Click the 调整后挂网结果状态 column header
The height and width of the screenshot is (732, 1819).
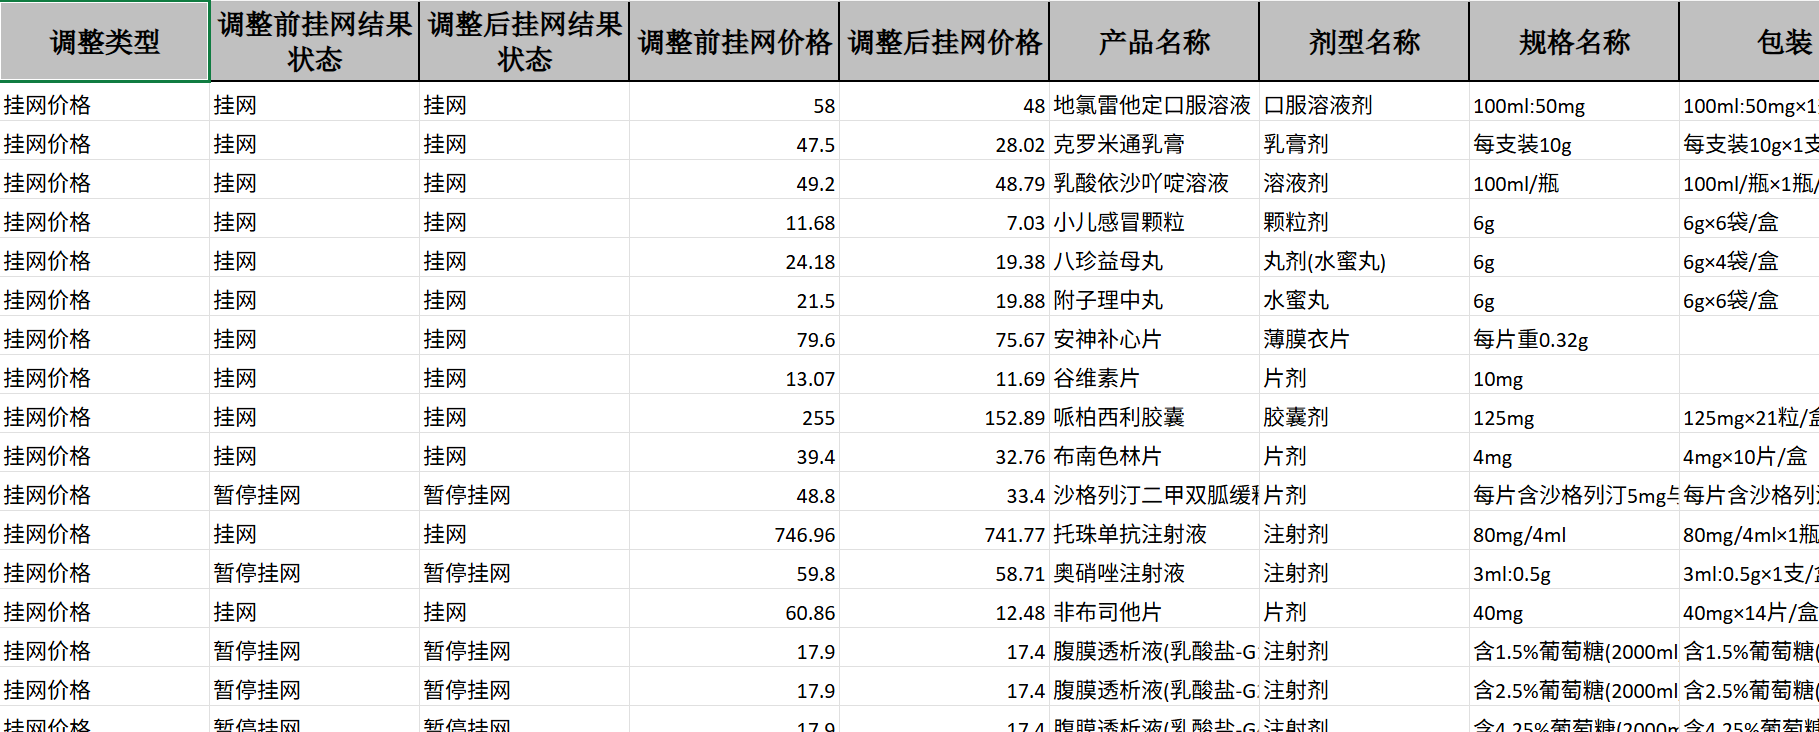pyautogui.click(x=525, y=42)
